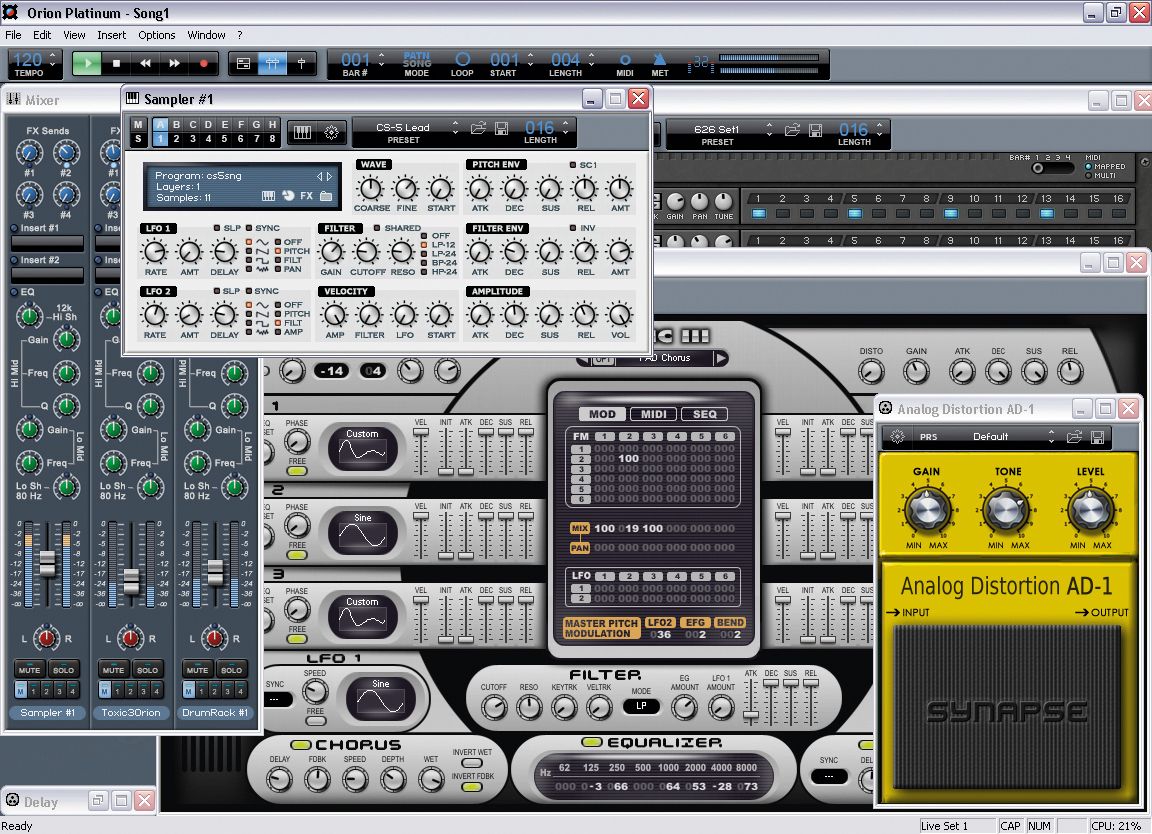
Task: Click the load preset folder icon in Sampler
Action: tap(478, 128)
